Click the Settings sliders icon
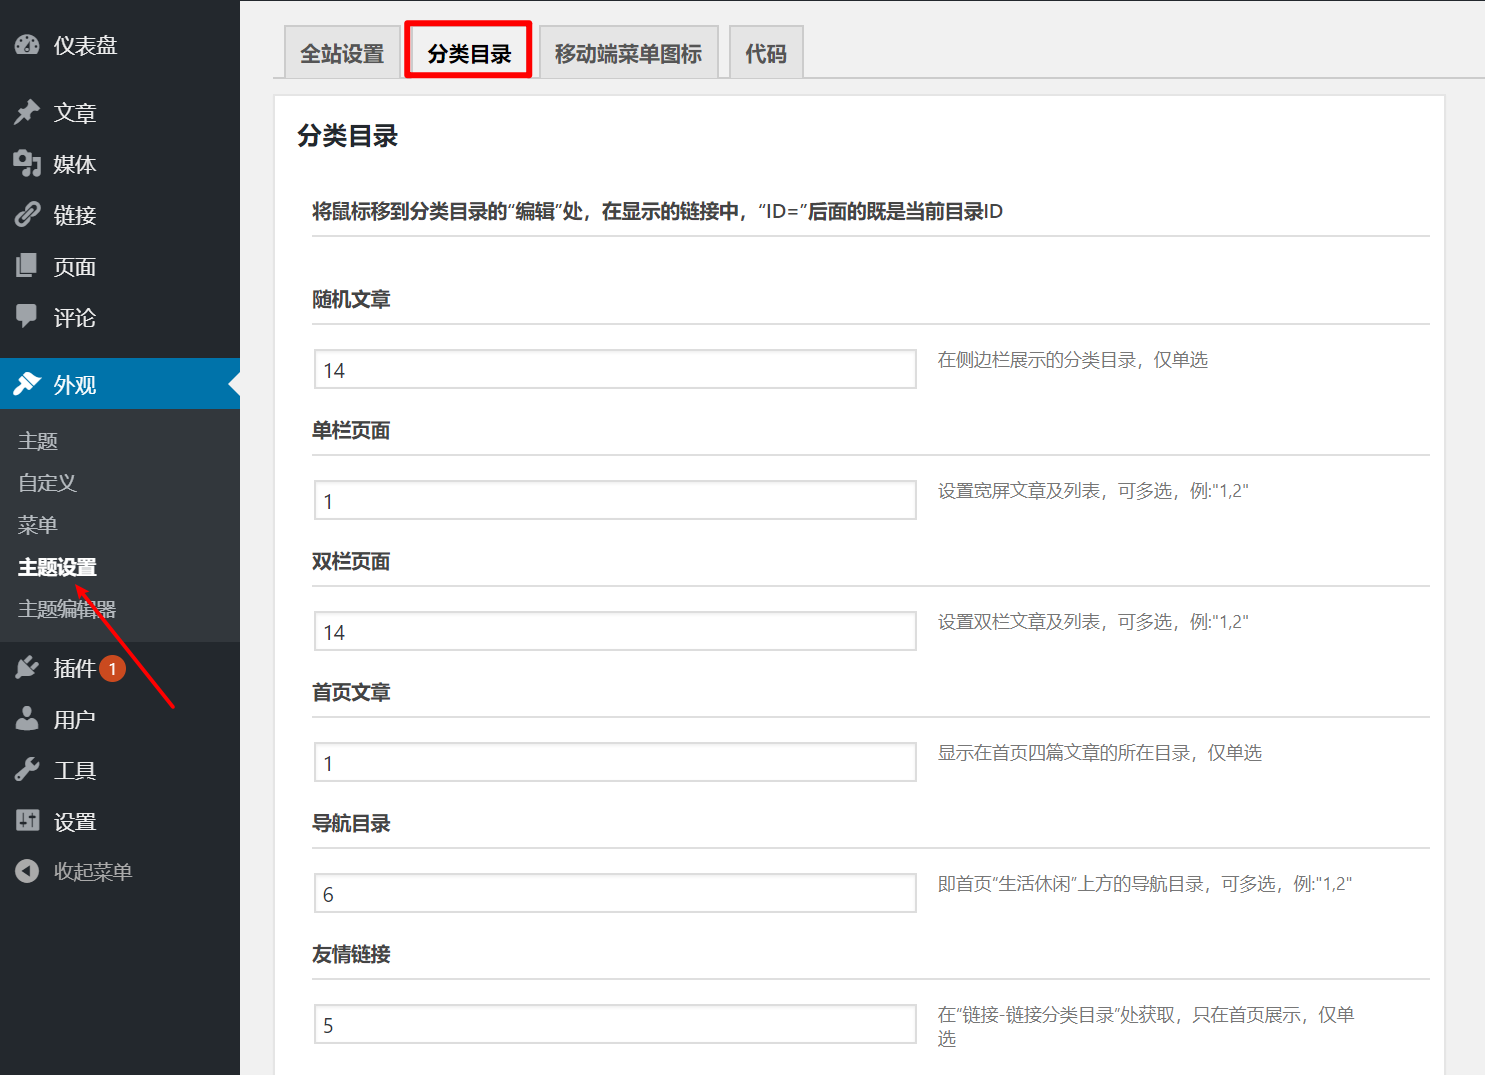 tap(27, 821)
